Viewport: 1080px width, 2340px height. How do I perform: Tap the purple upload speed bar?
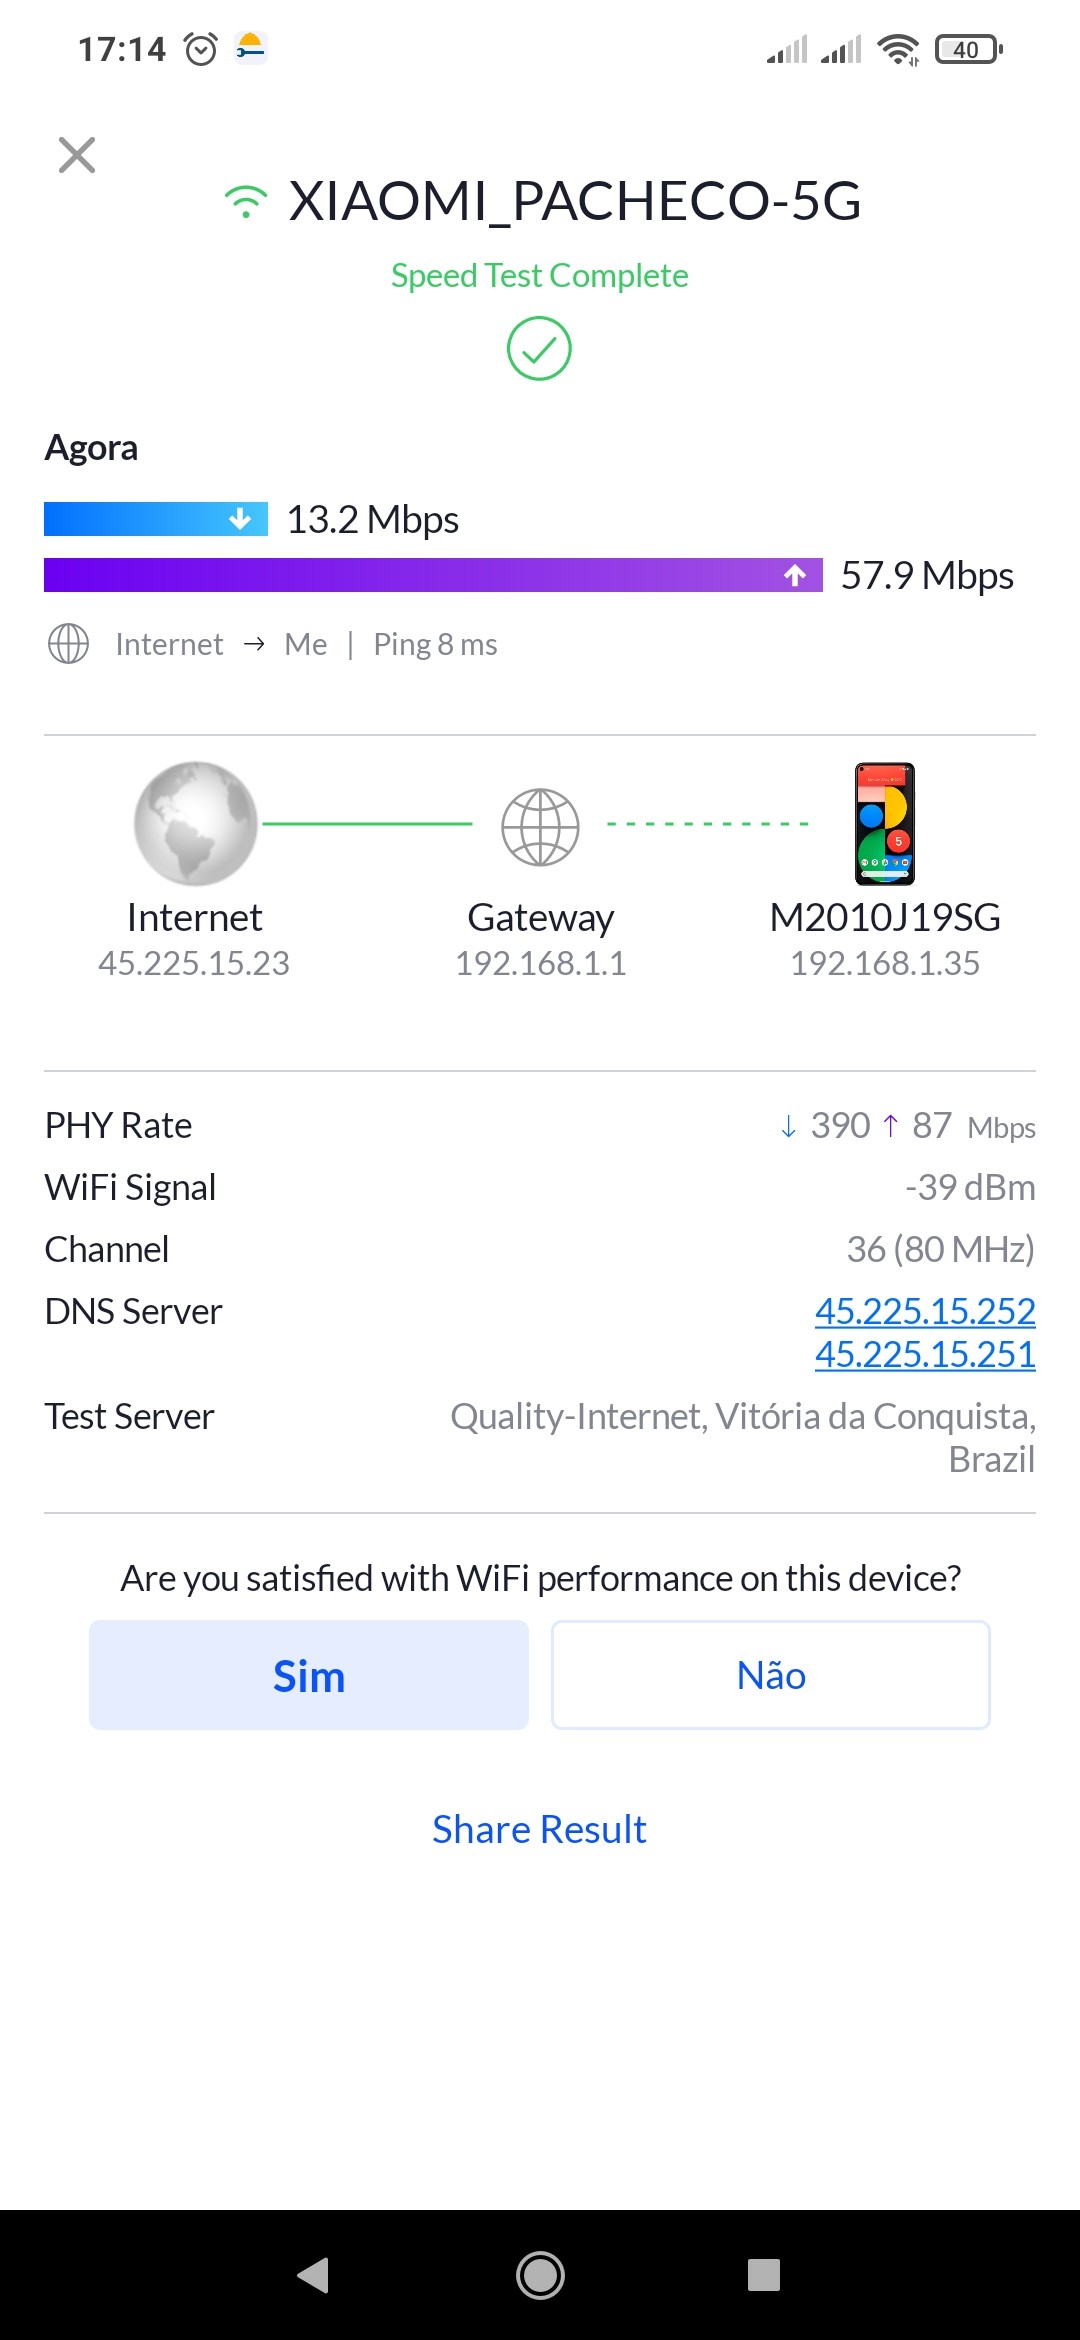click(x=433, y=575)
